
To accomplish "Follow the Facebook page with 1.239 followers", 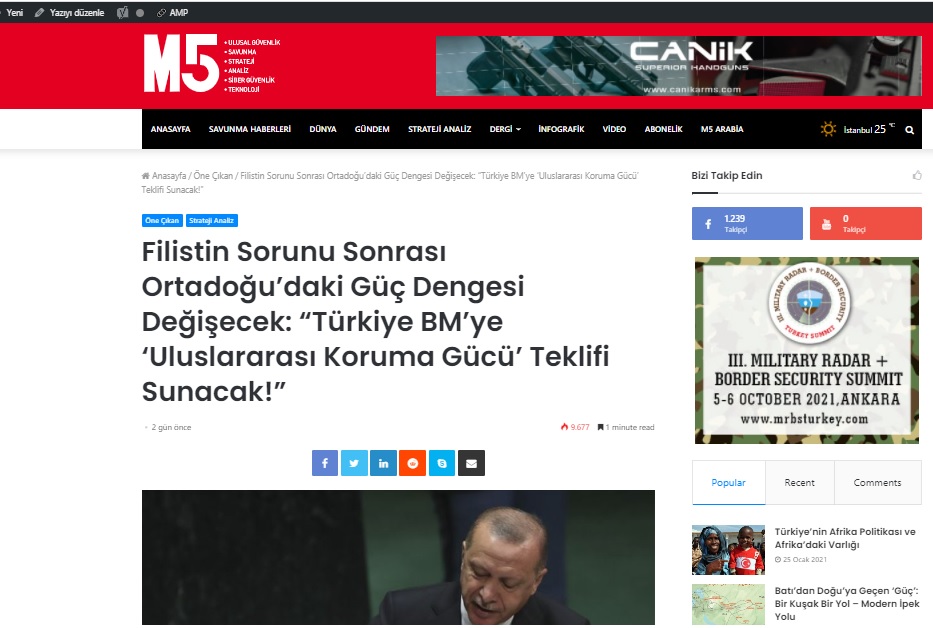I will (747, 224).
